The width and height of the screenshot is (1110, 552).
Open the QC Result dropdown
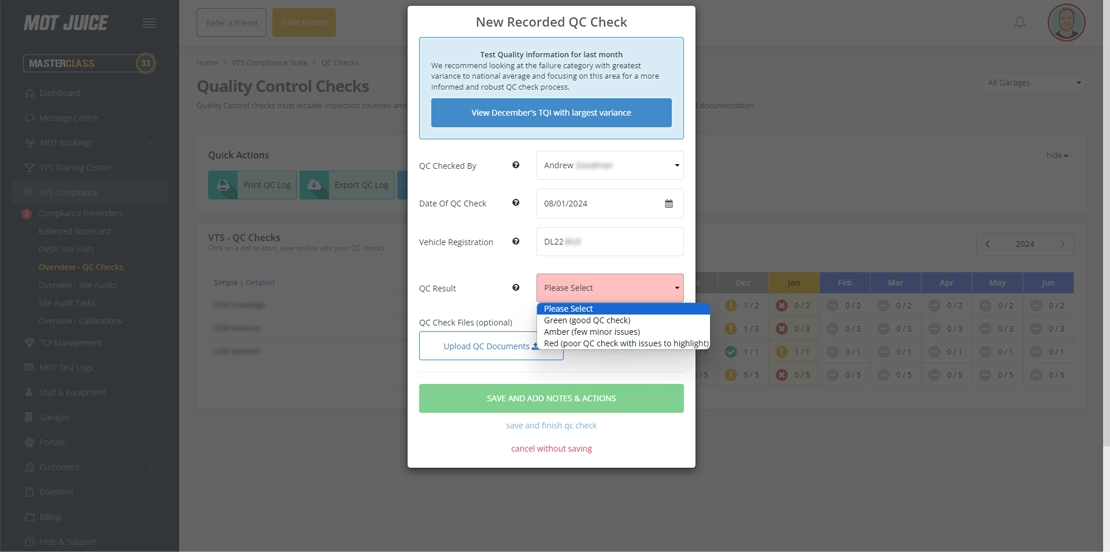[x=610, y=288]
